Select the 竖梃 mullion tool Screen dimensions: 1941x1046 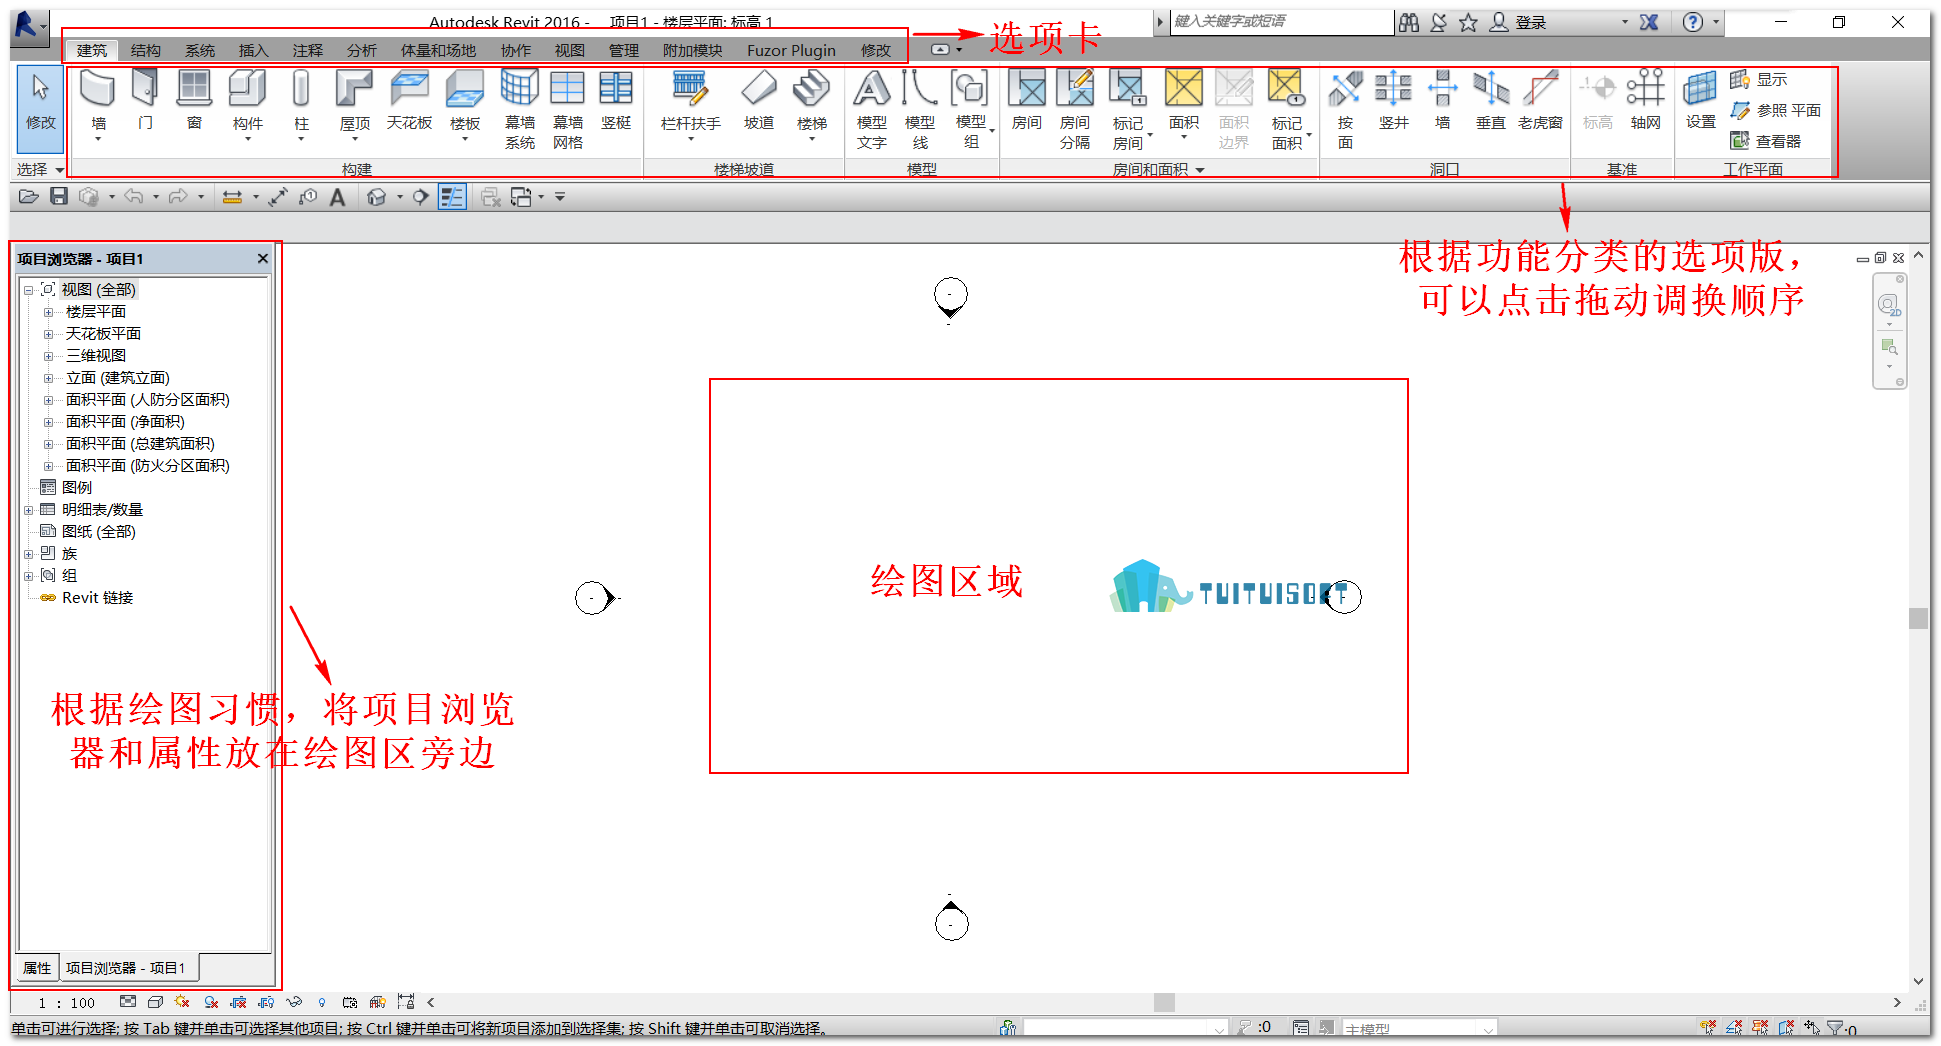coord(616,101)
